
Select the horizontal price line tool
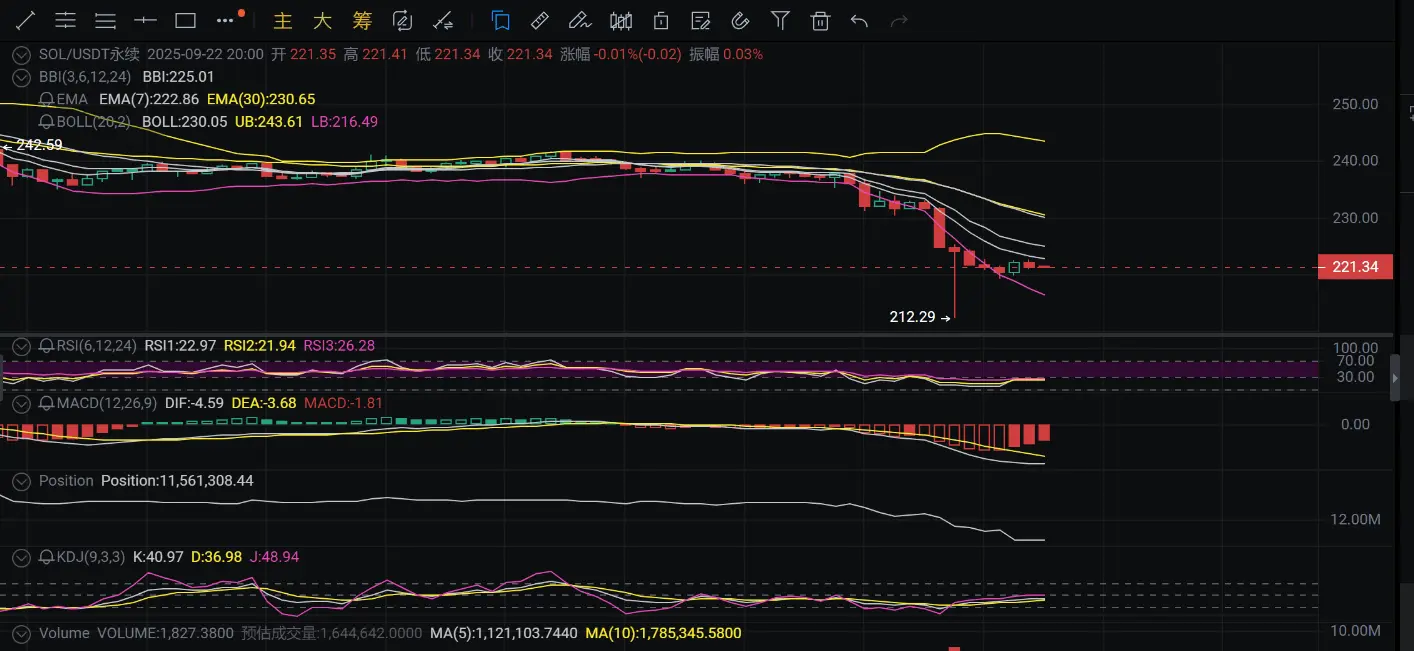coord(145,20)
